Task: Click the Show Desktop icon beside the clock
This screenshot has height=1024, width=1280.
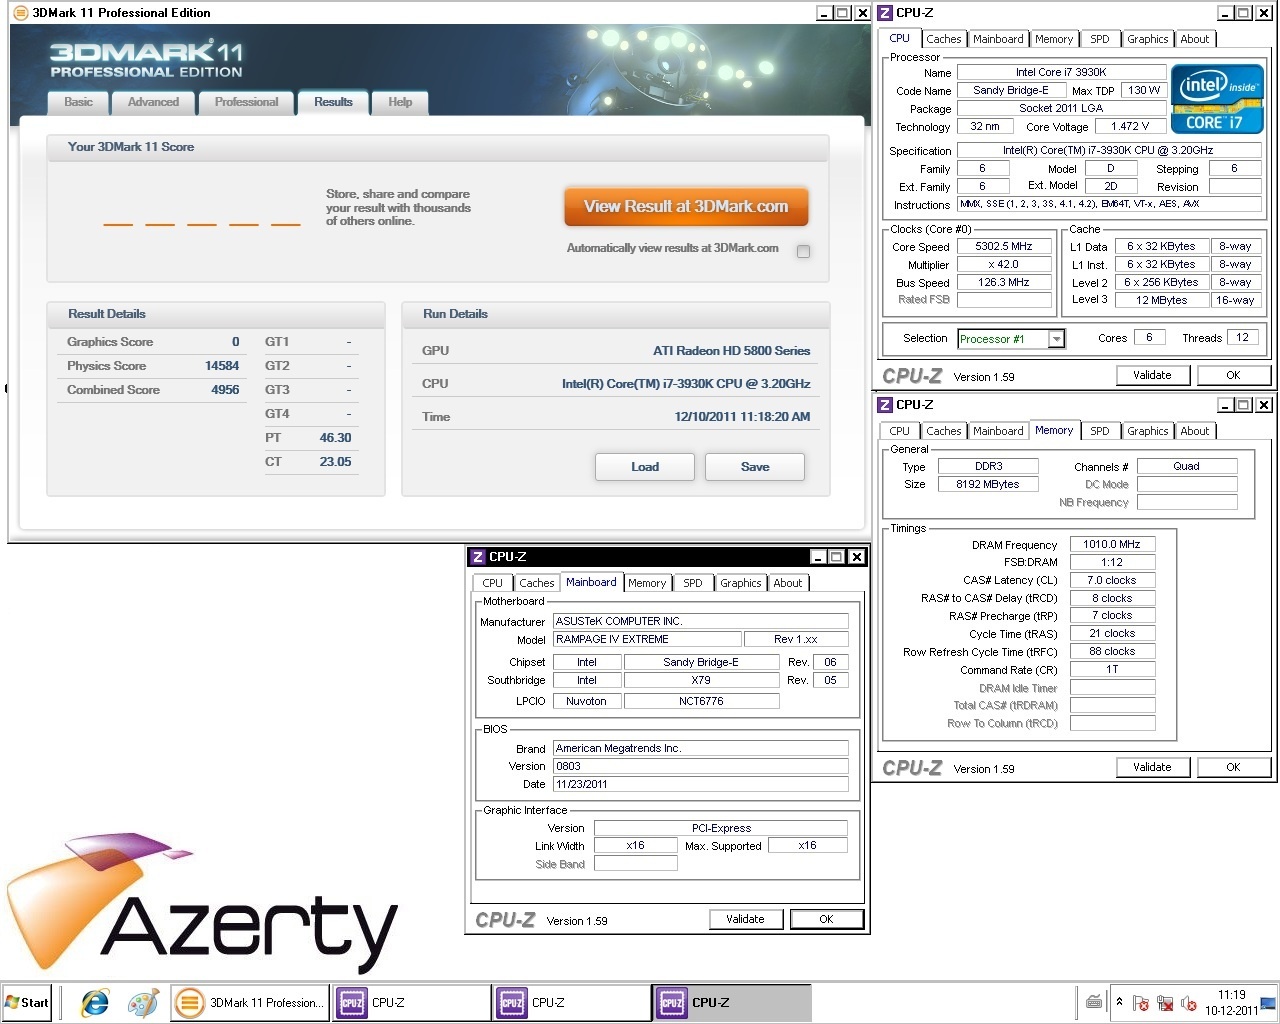Action: [x=1269, y=1003]
